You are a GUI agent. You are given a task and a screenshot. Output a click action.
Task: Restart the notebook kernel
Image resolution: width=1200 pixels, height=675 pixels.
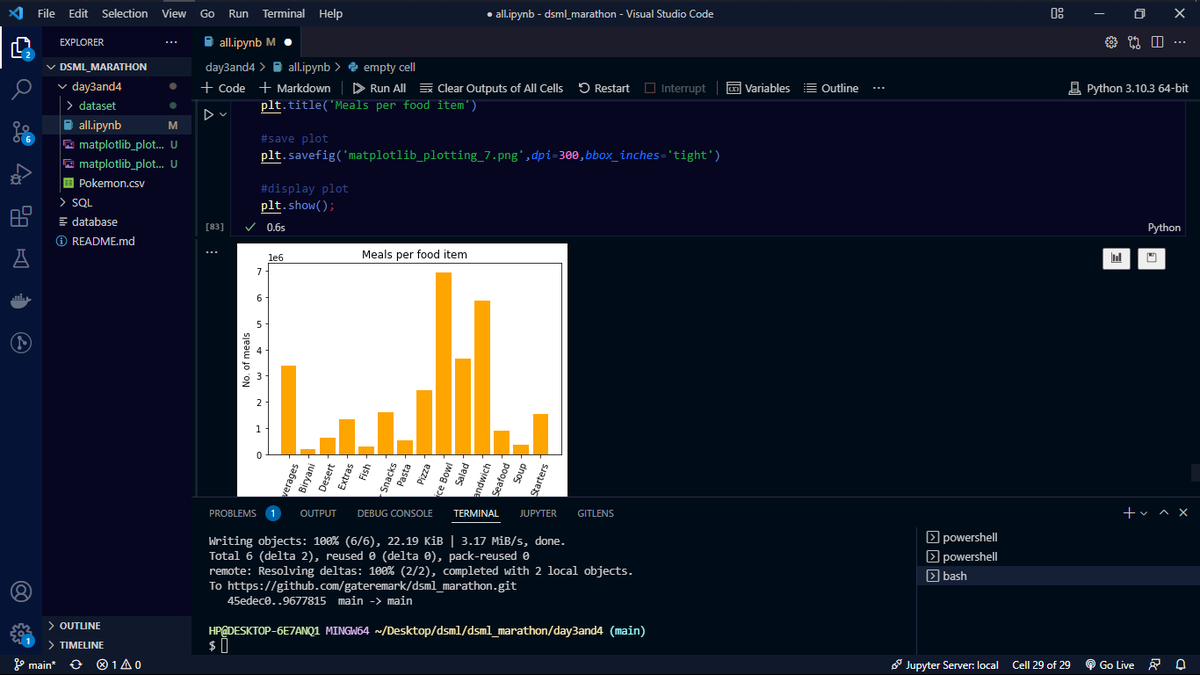[604, 88]
